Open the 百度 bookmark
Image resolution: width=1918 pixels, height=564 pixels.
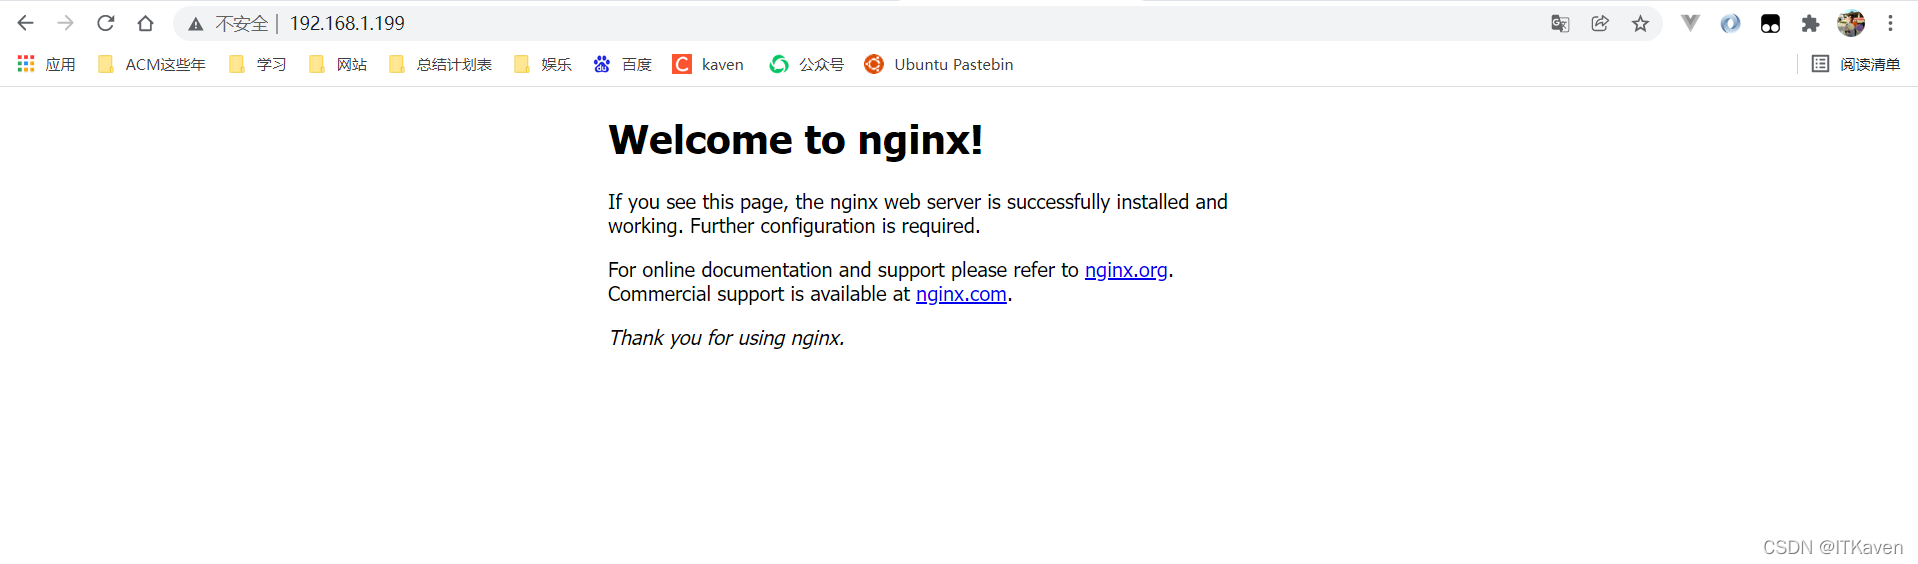coord(623,64)
